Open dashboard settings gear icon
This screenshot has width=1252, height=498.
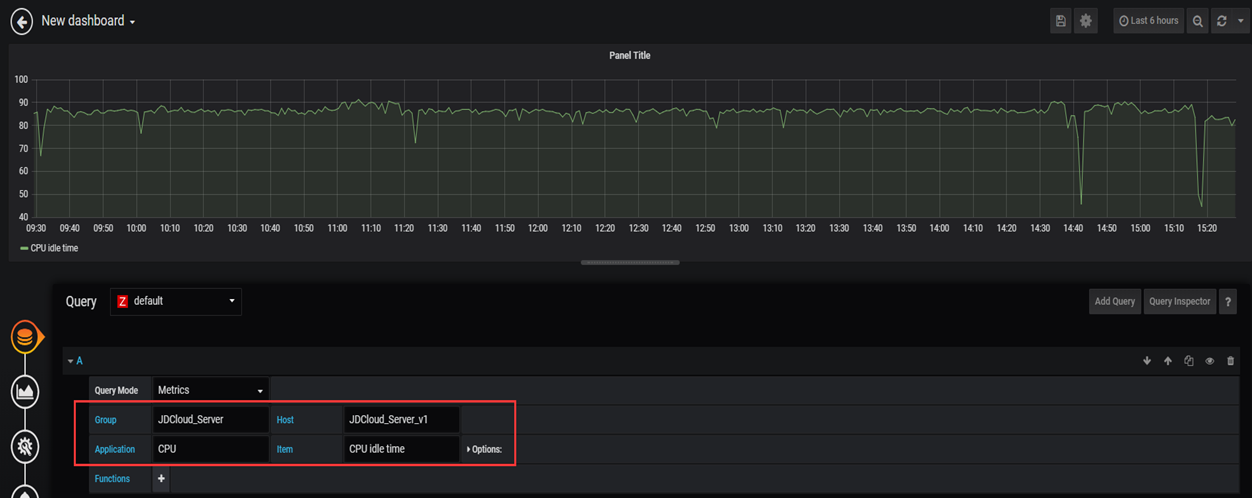[x=1086, y=21]
